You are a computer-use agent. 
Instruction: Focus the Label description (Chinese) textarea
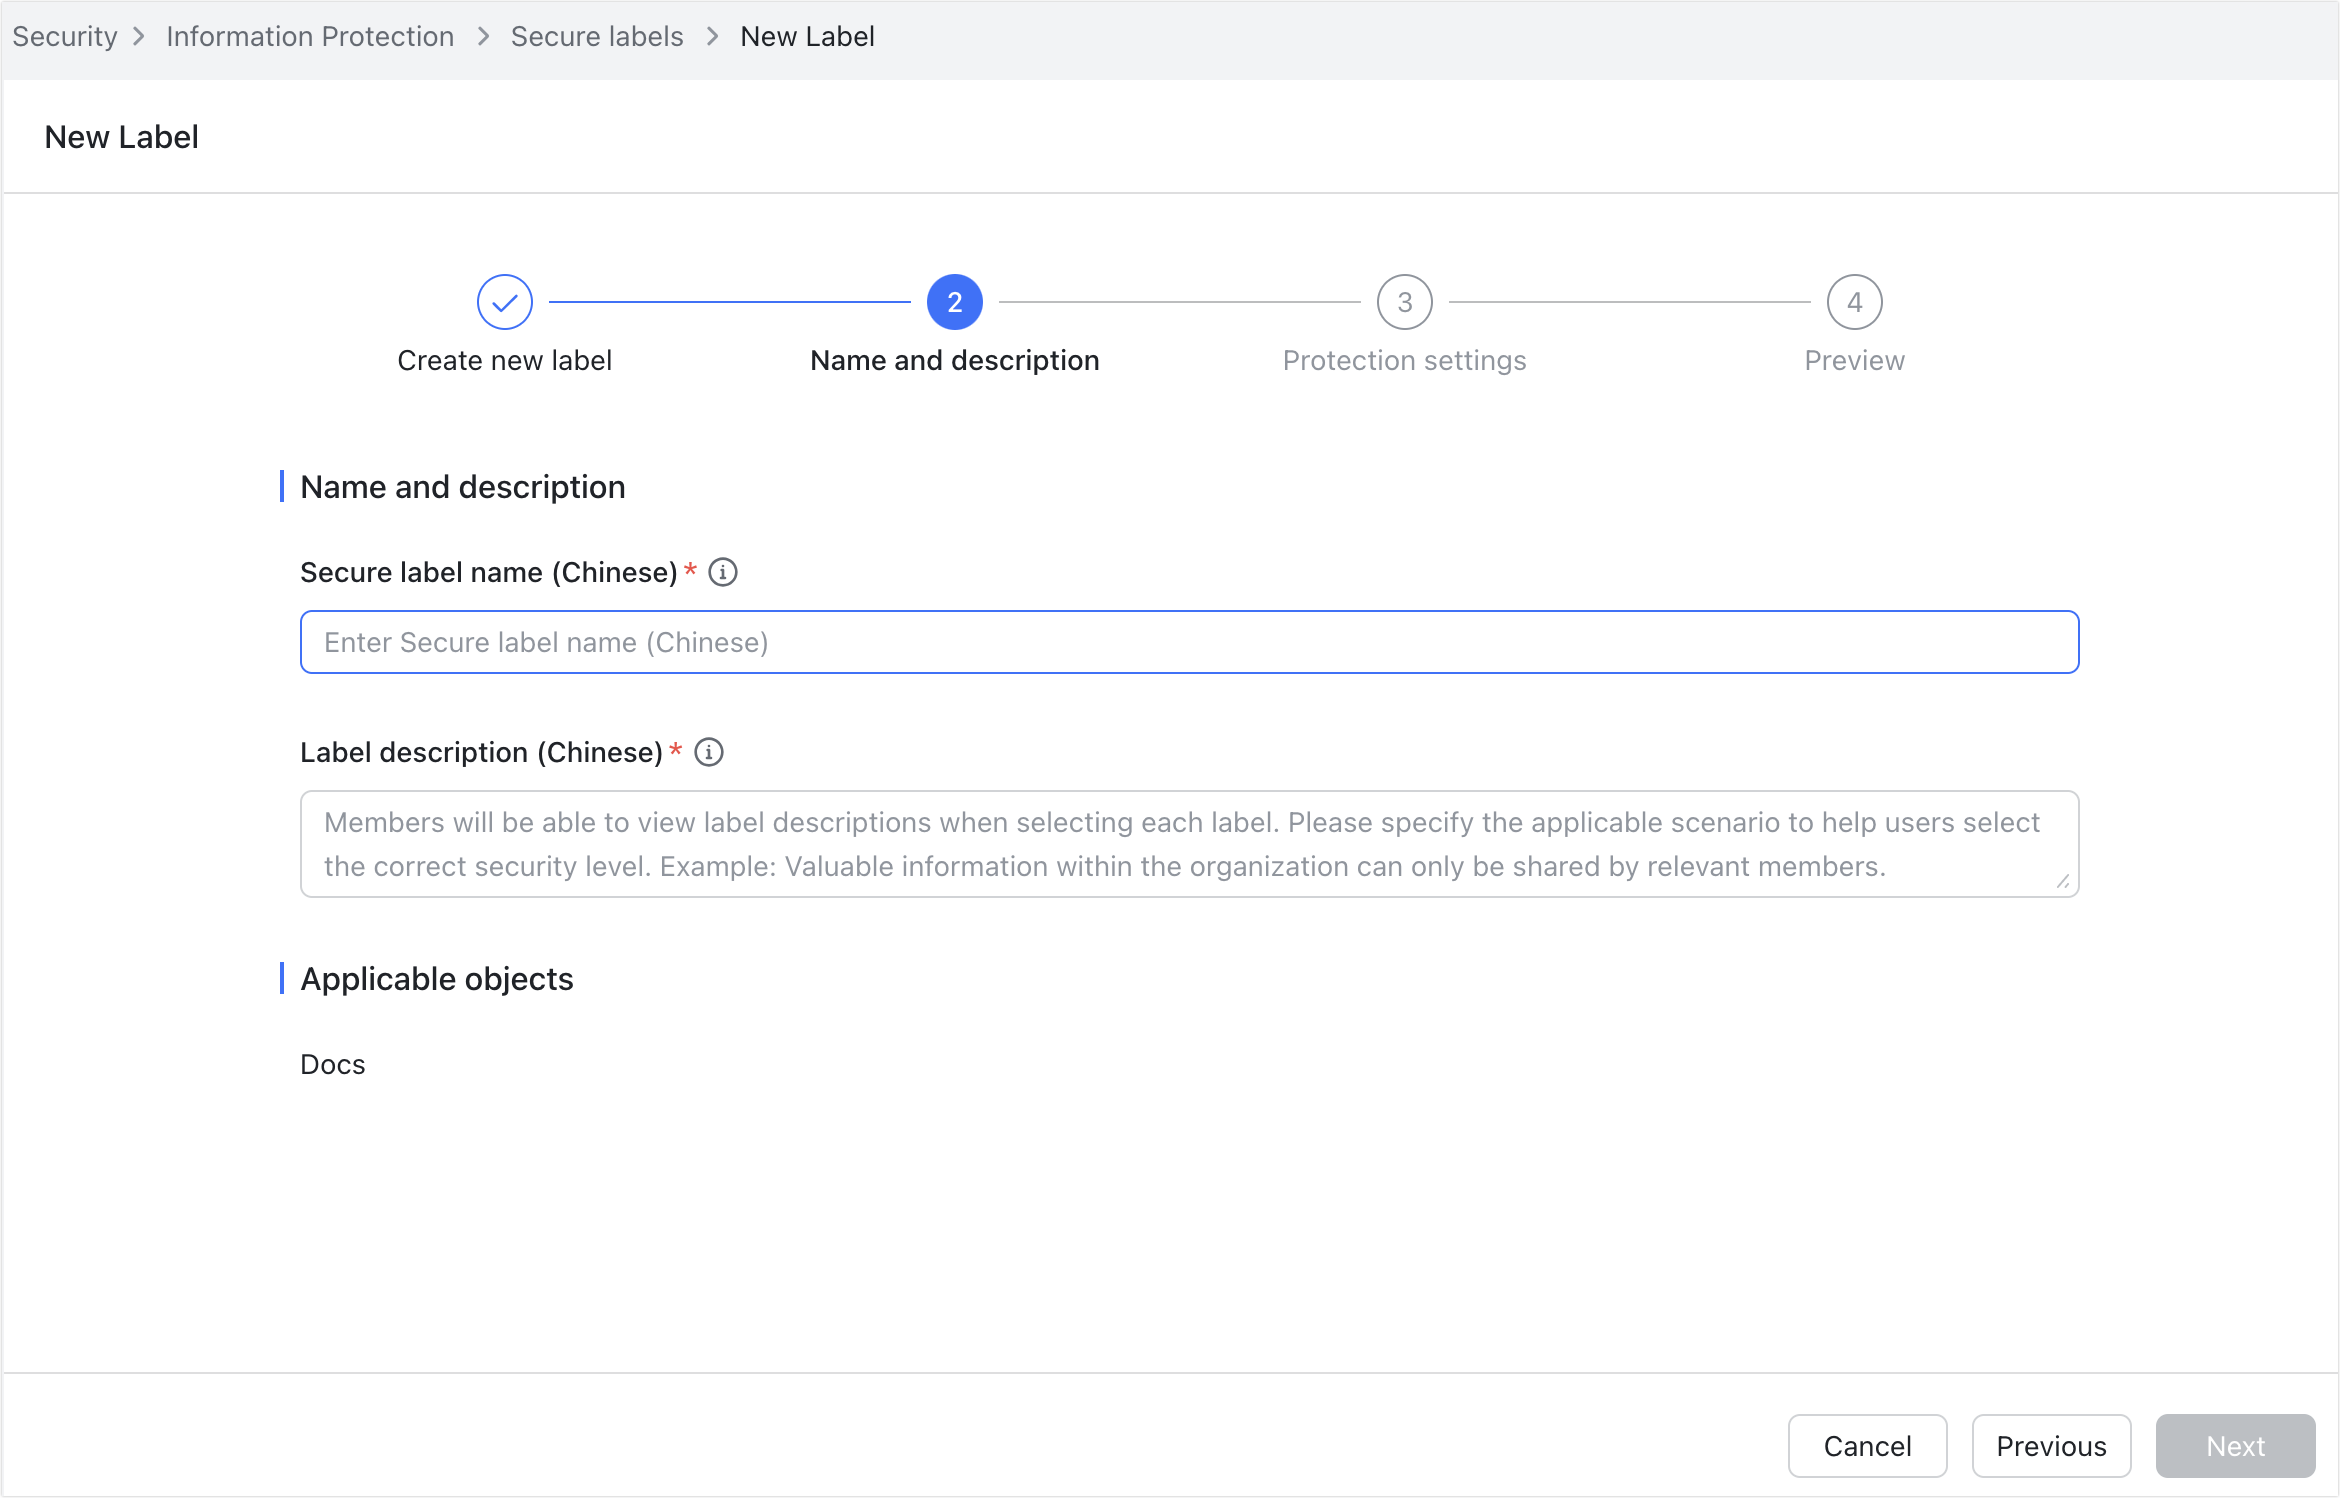click(1190, 844)
